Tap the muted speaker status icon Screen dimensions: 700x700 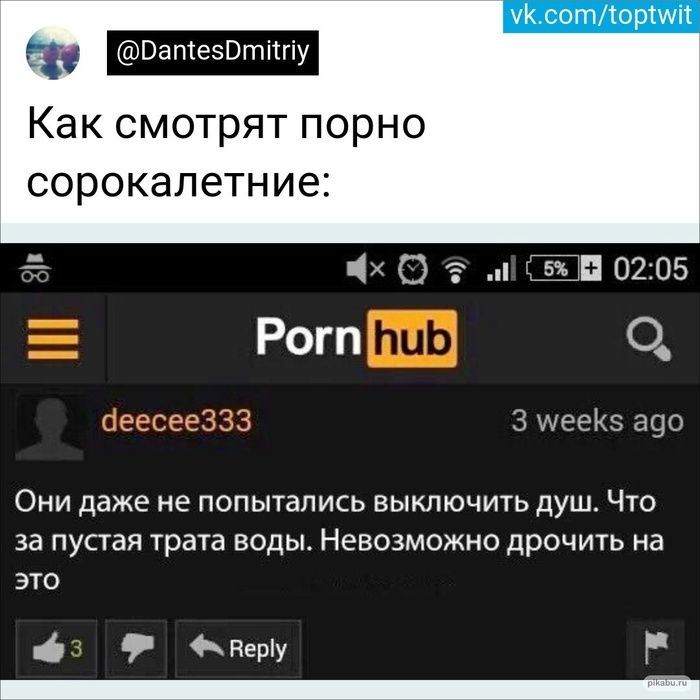(365, 268)
